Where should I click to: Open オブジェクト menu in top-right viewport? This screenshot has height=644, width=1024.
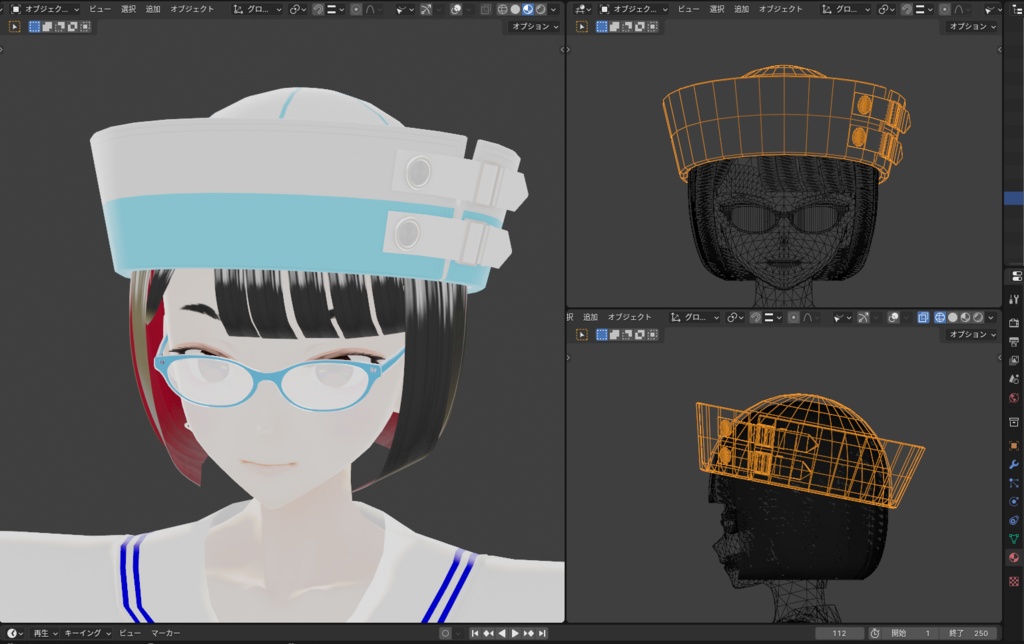coord(780,9)
